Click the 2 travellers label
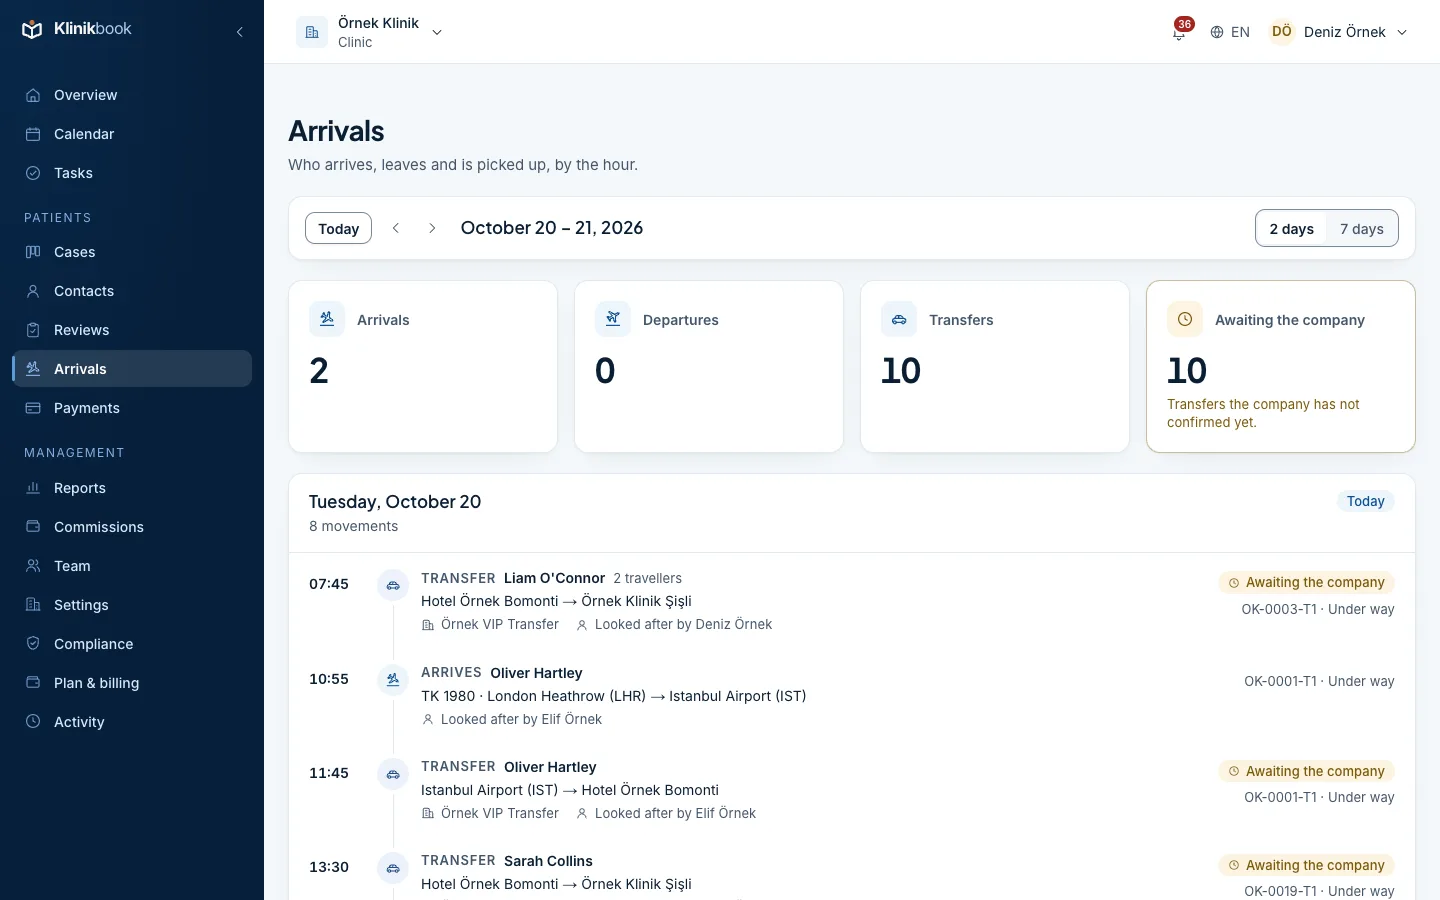The width and height of the screenshot is (1440, 900). click(x=647, y=578)
